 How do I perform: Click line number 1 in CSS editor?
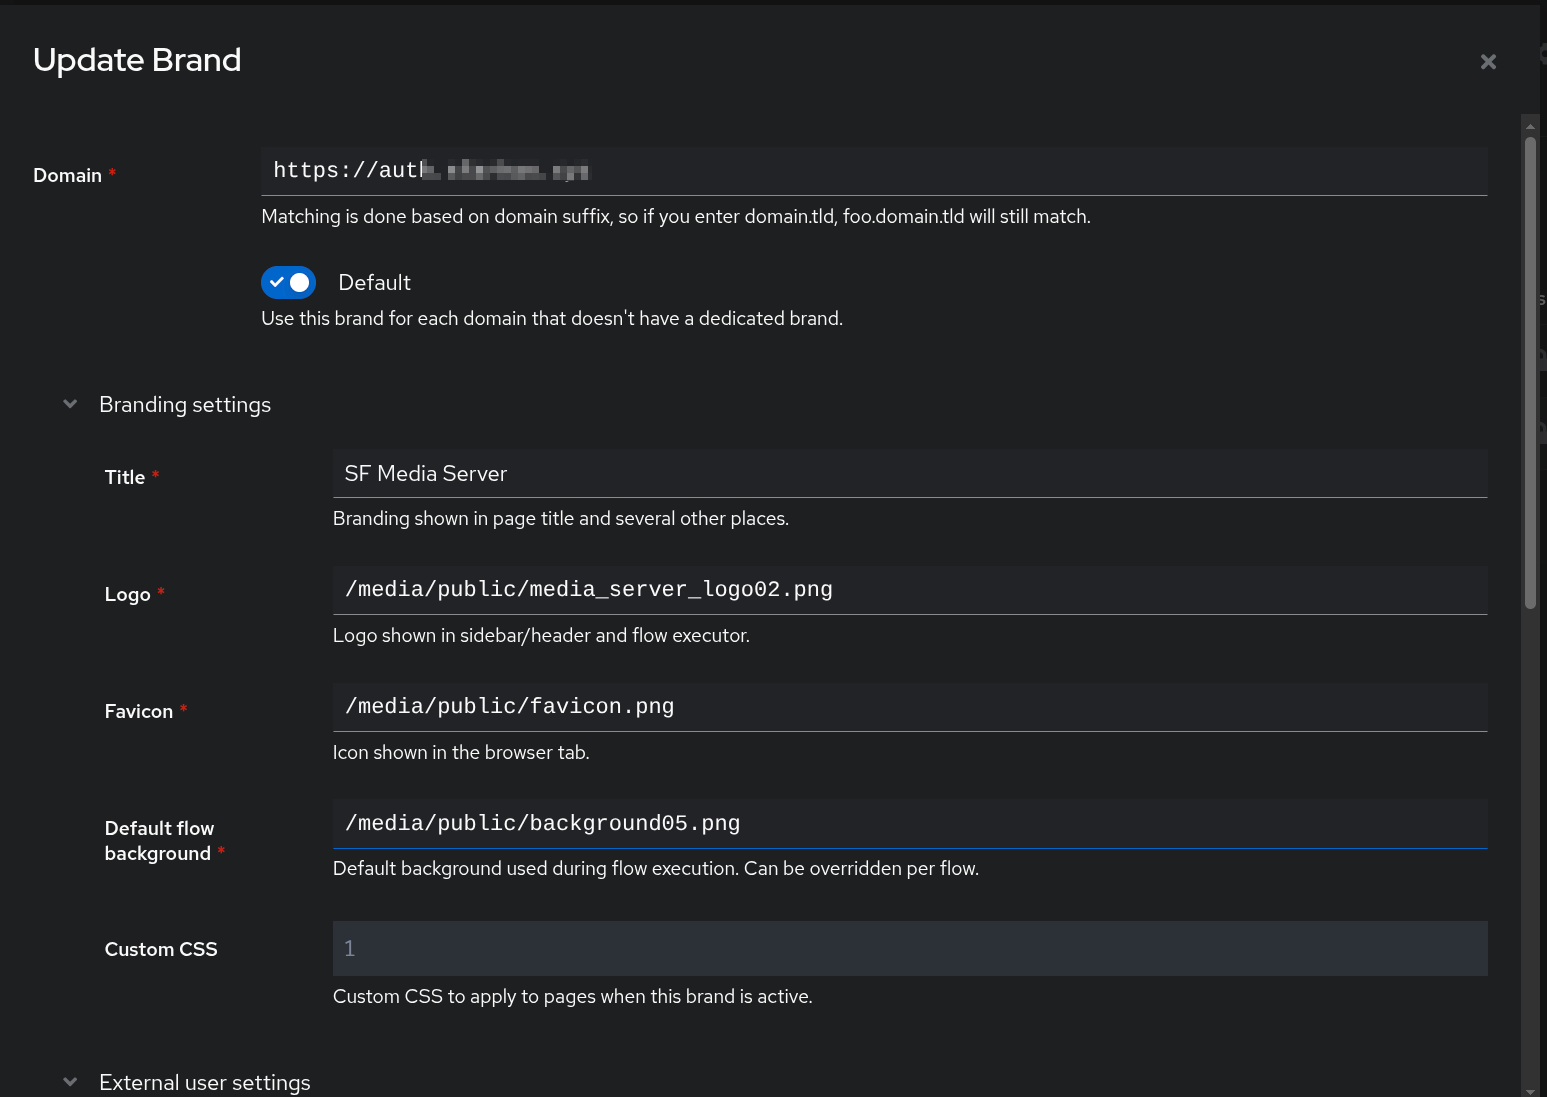(x=349, y=948)
